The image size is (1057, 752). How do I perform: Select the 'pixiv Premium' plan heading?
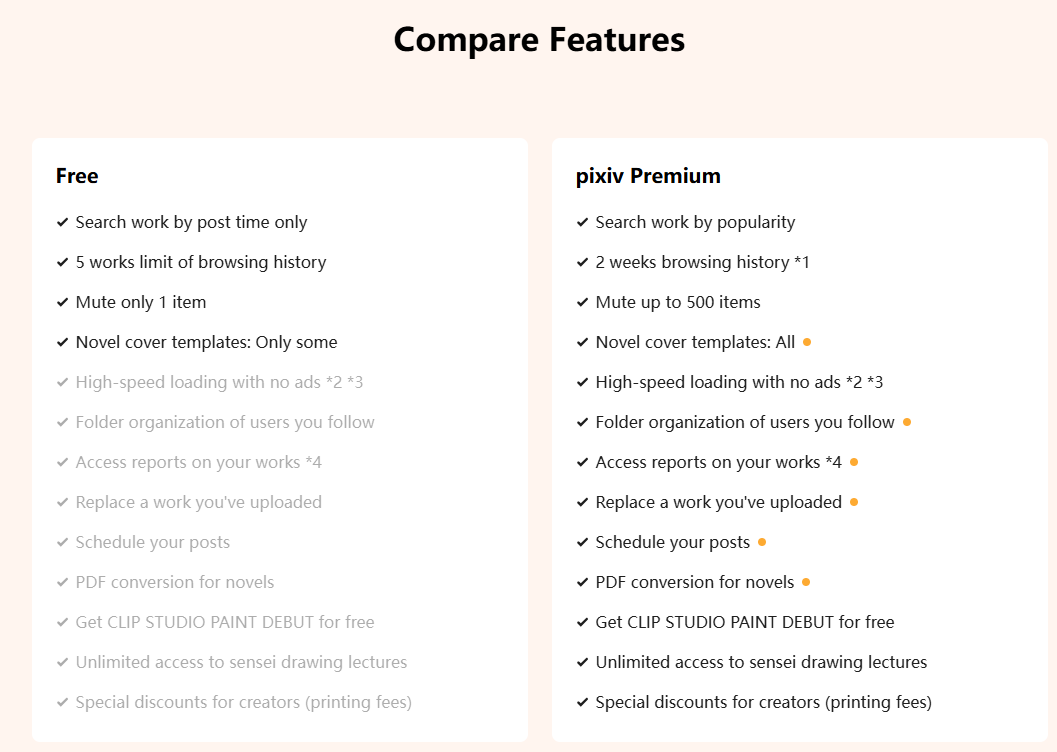coord(648,176)
